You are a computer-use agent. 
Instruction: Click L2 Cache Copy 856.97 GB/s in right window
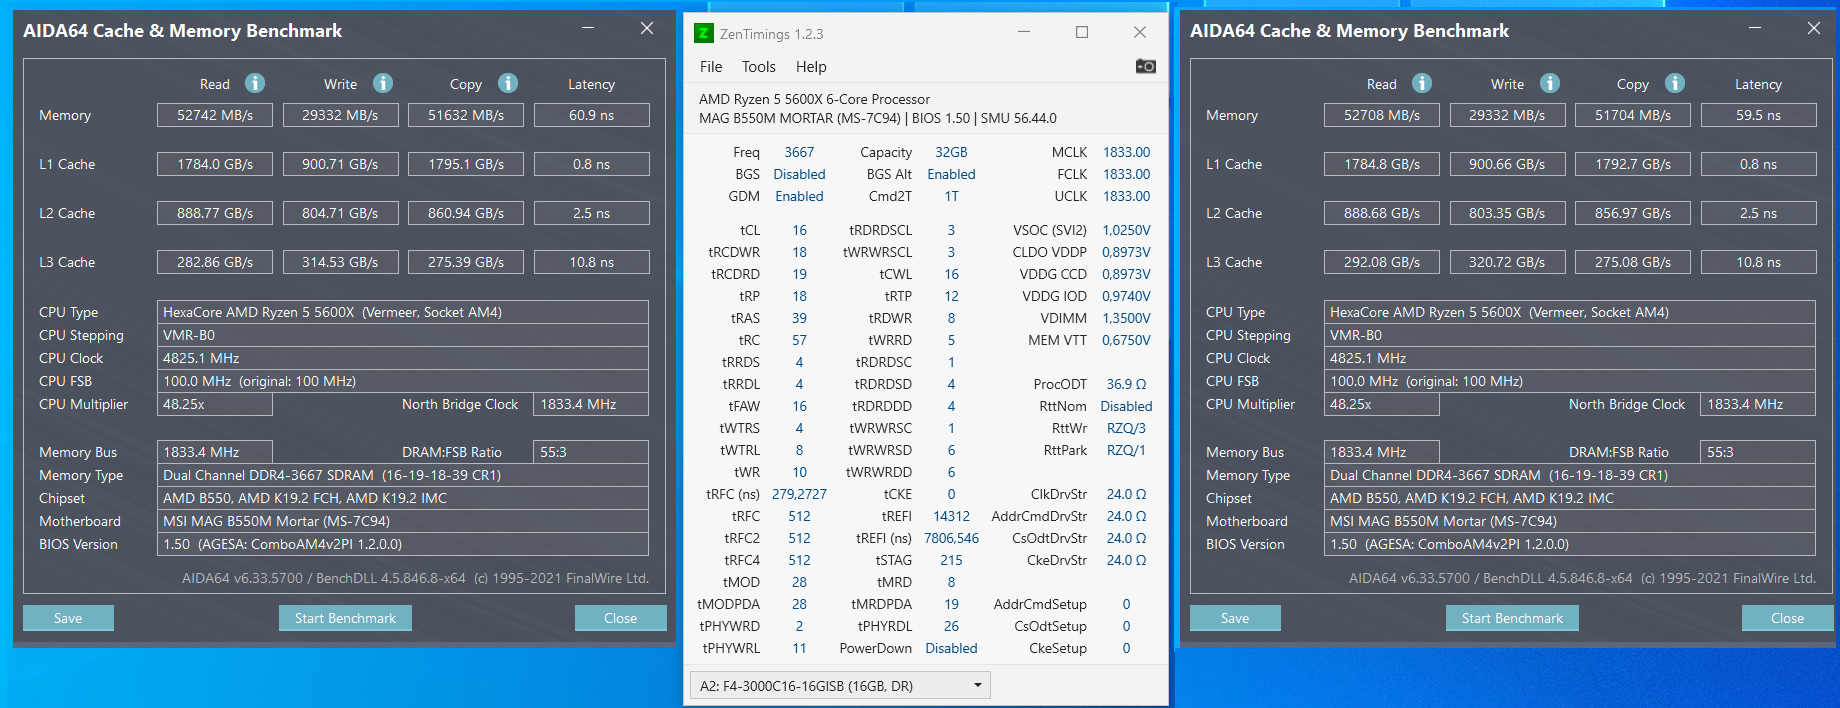[x=1633, y=213]
